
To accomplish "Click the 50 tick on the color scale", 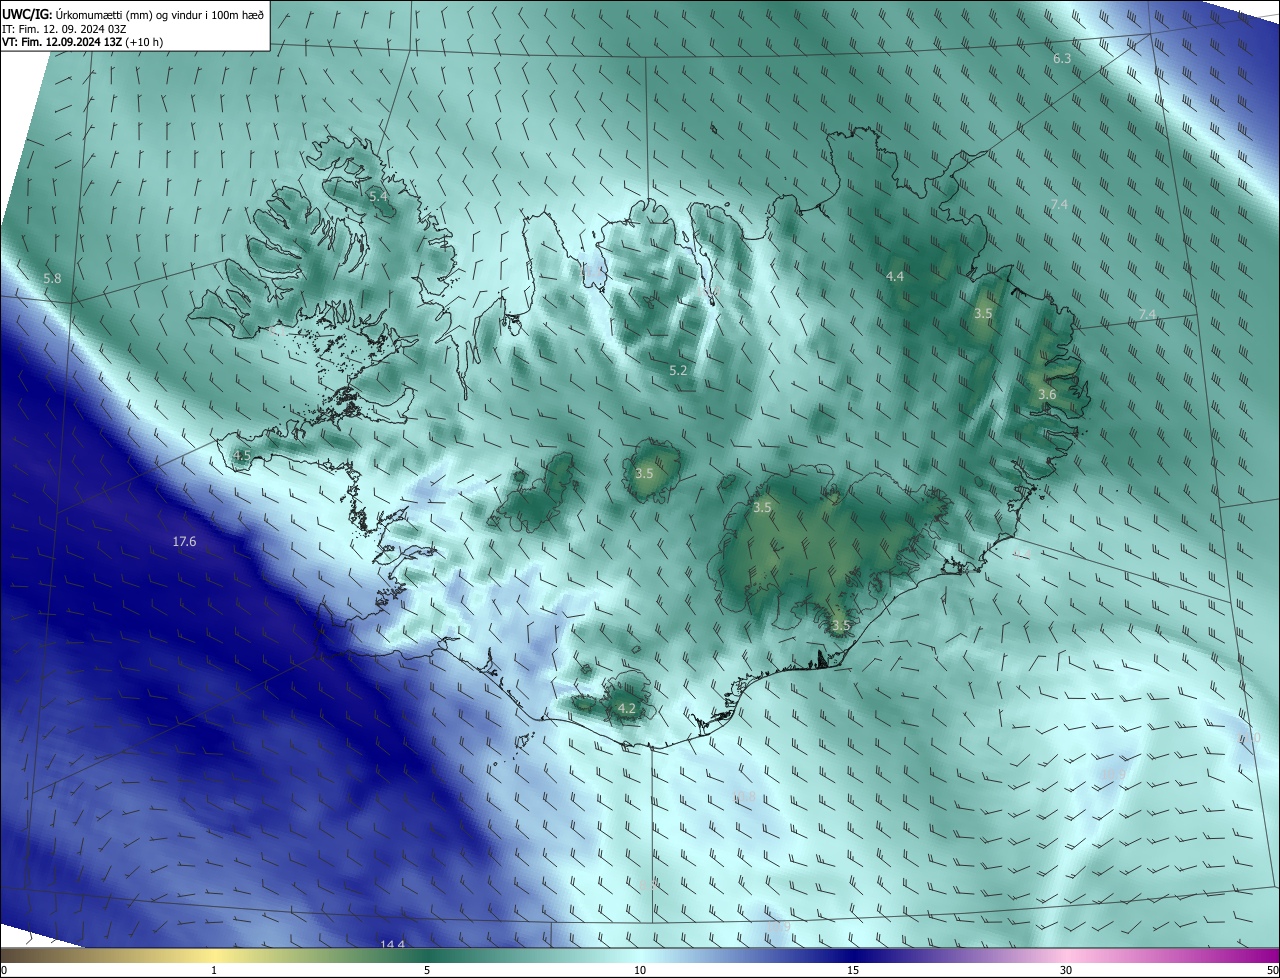I will (x=1272, y=970).
